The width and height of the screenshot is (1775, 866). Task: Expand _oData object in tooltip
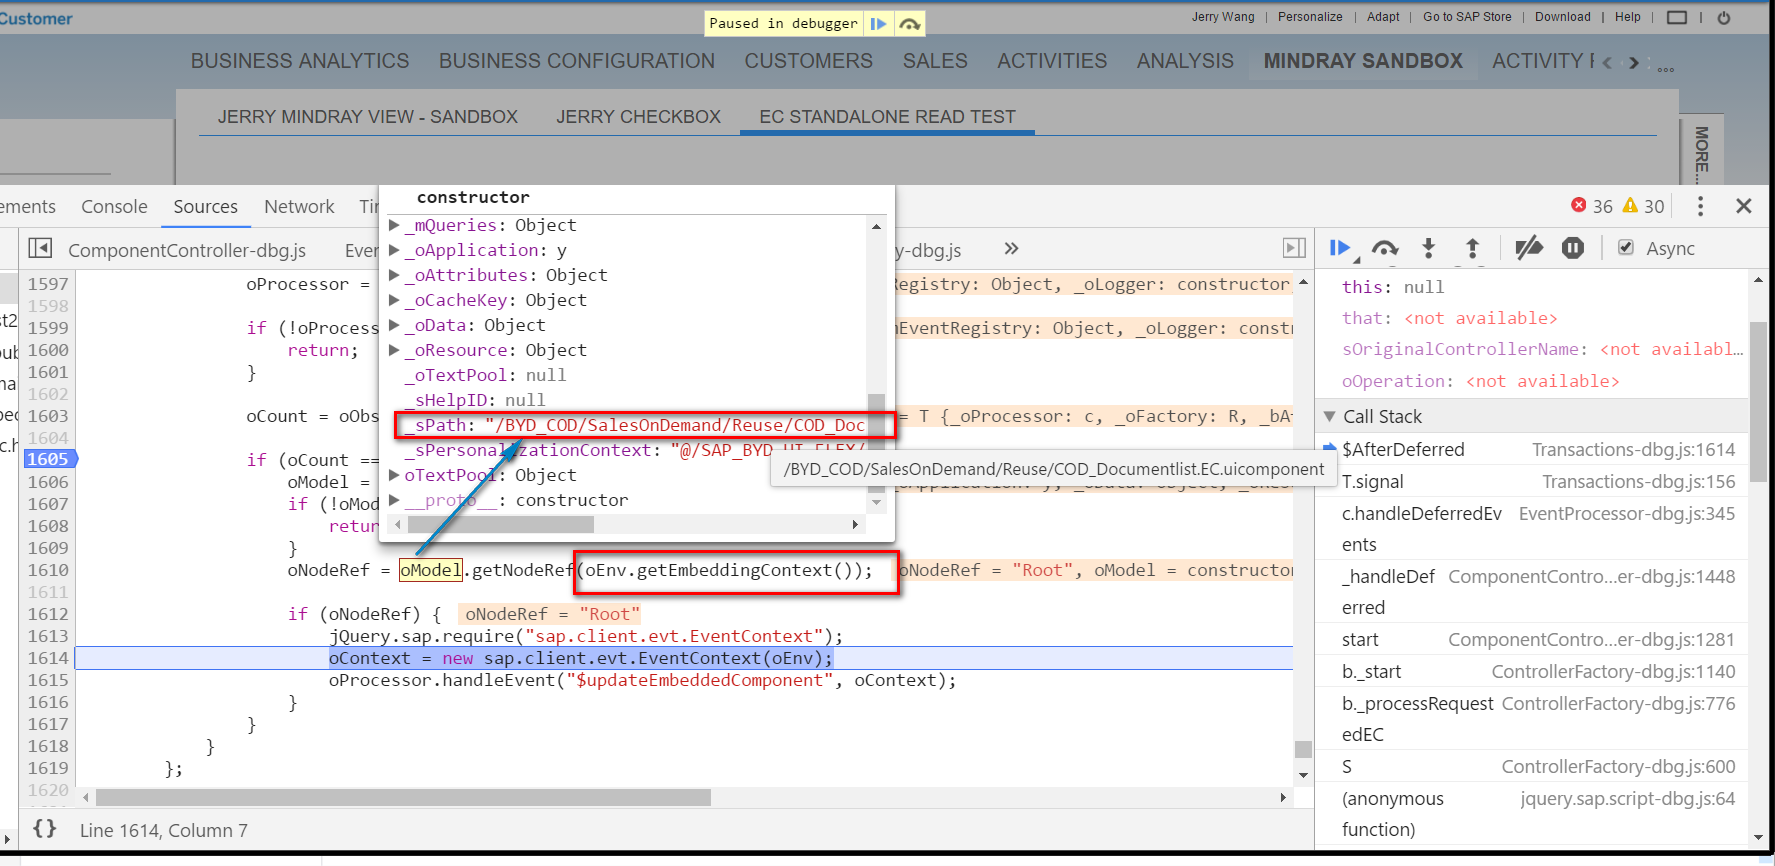(x=394, y=325)
